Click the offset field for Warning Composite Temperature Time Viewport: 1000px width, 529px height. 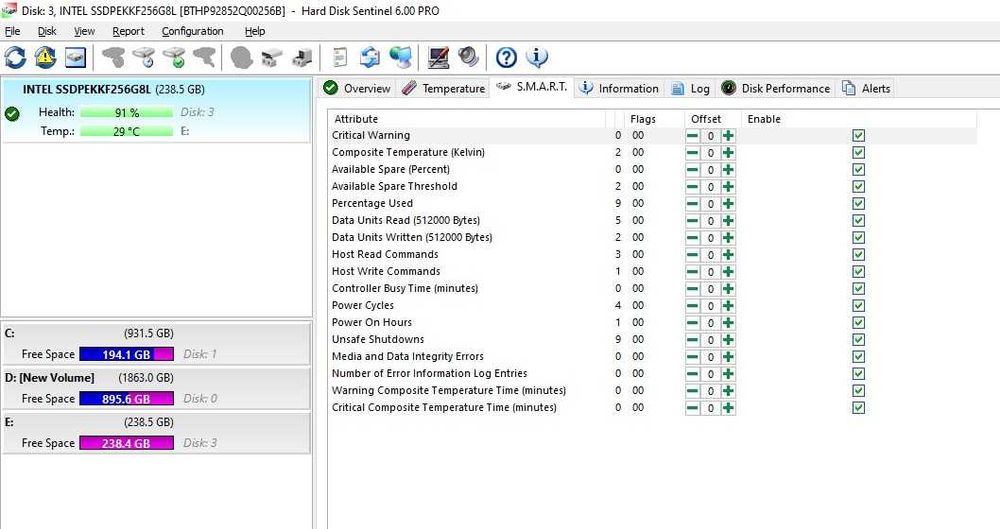tap(710, 391)
